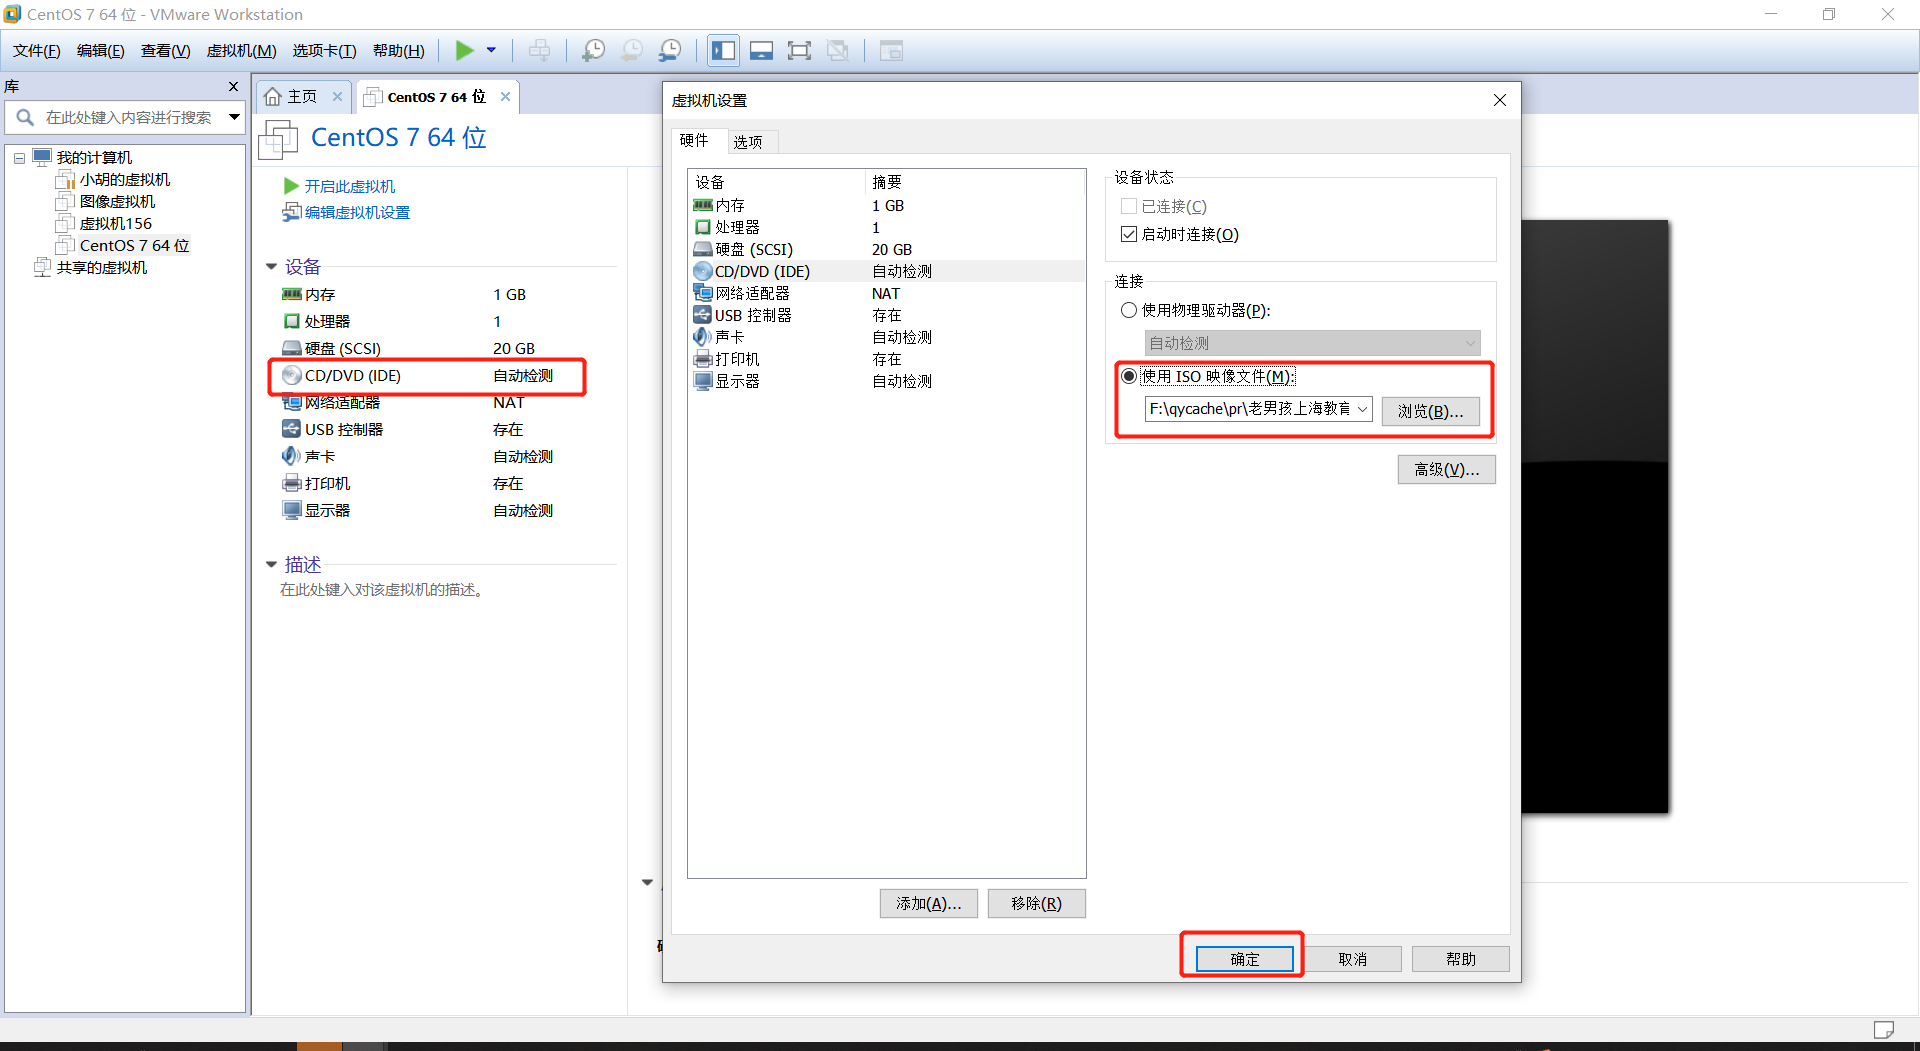Open the 帮助(H) menu
Screen dimensions: 1920x1051
[x=398, y=51]
